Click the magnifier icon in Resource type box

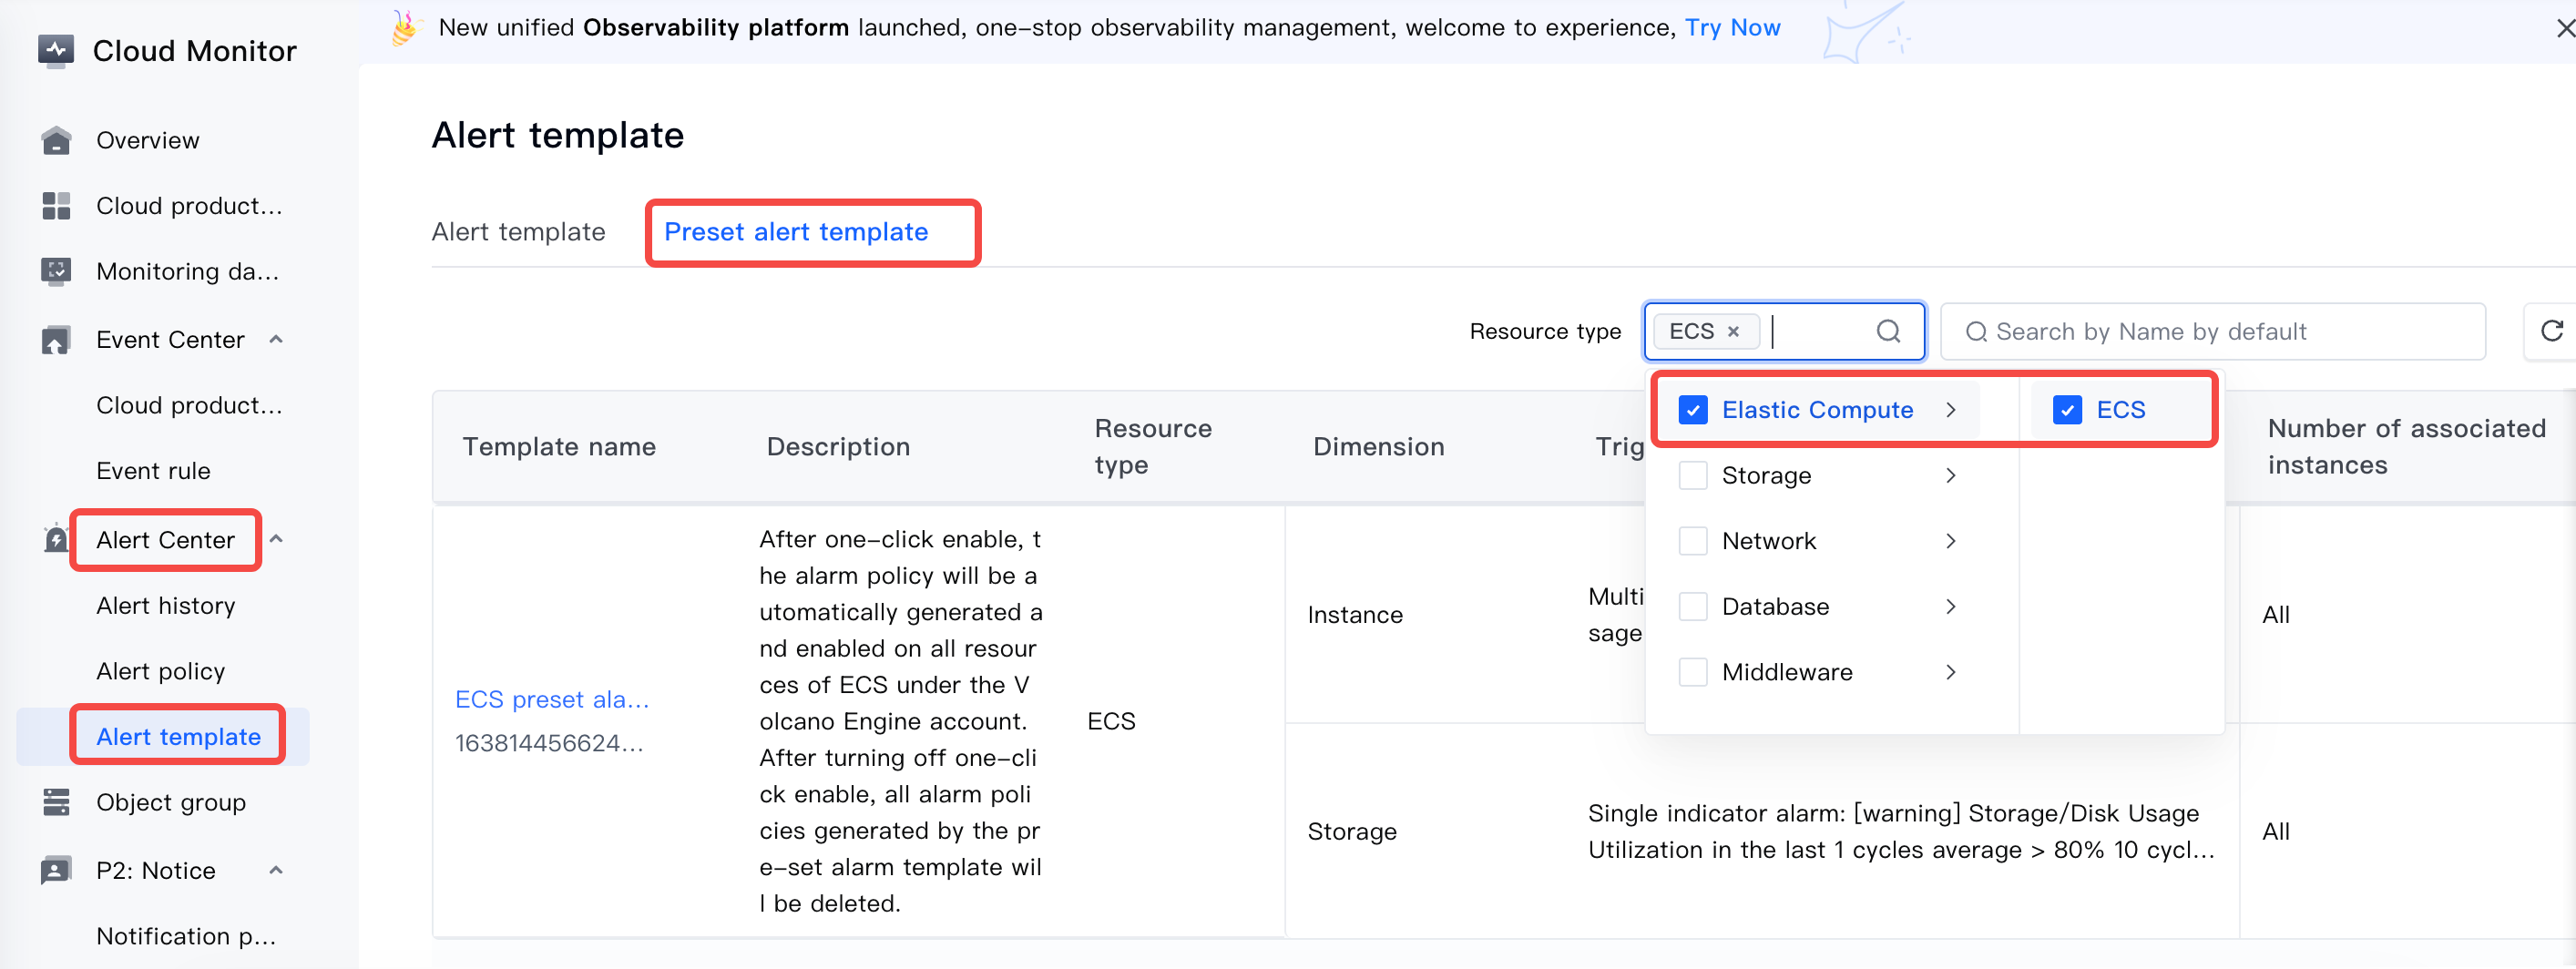tap(1888, 331)
